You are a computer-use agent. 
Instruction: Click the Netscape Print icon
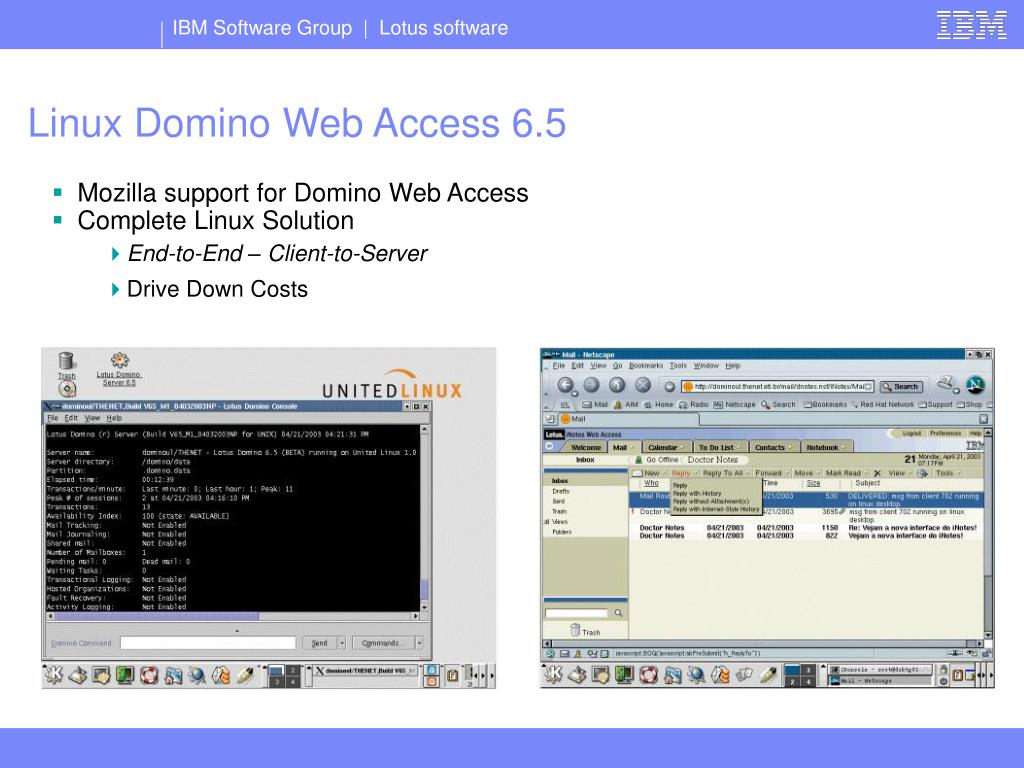pyautogui.click(x=945, y=384)
